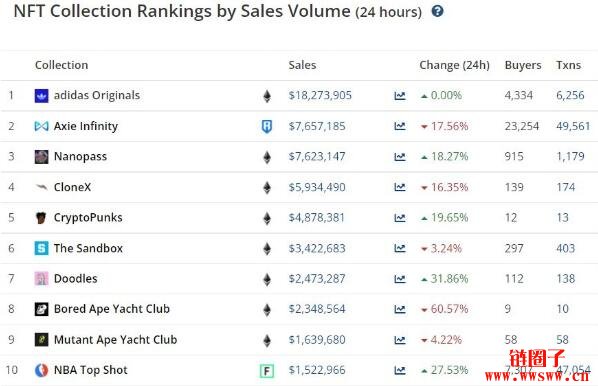Sort by the Txns column header
The width and height of the screenshot is (598, 386).
tap(568, 65)
